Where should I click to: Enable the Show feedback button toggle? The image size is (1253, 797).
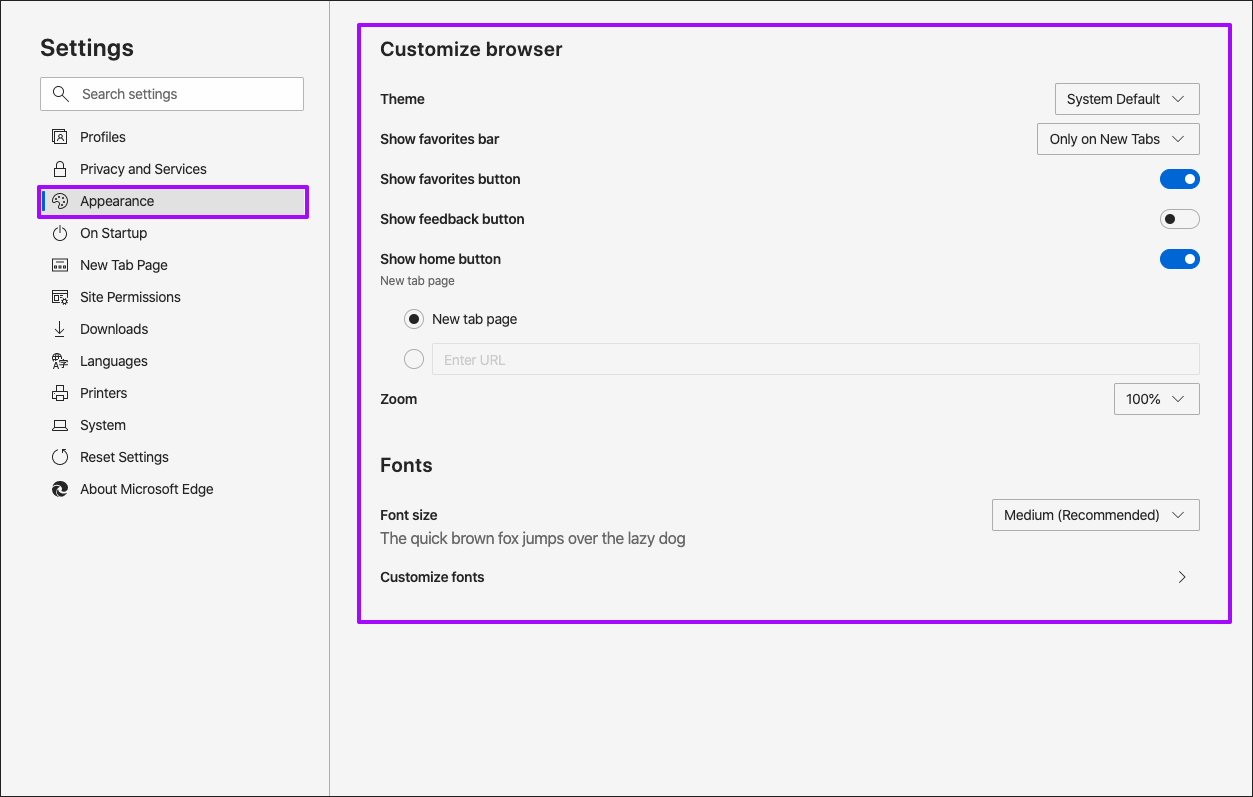tap(1179, 218)
